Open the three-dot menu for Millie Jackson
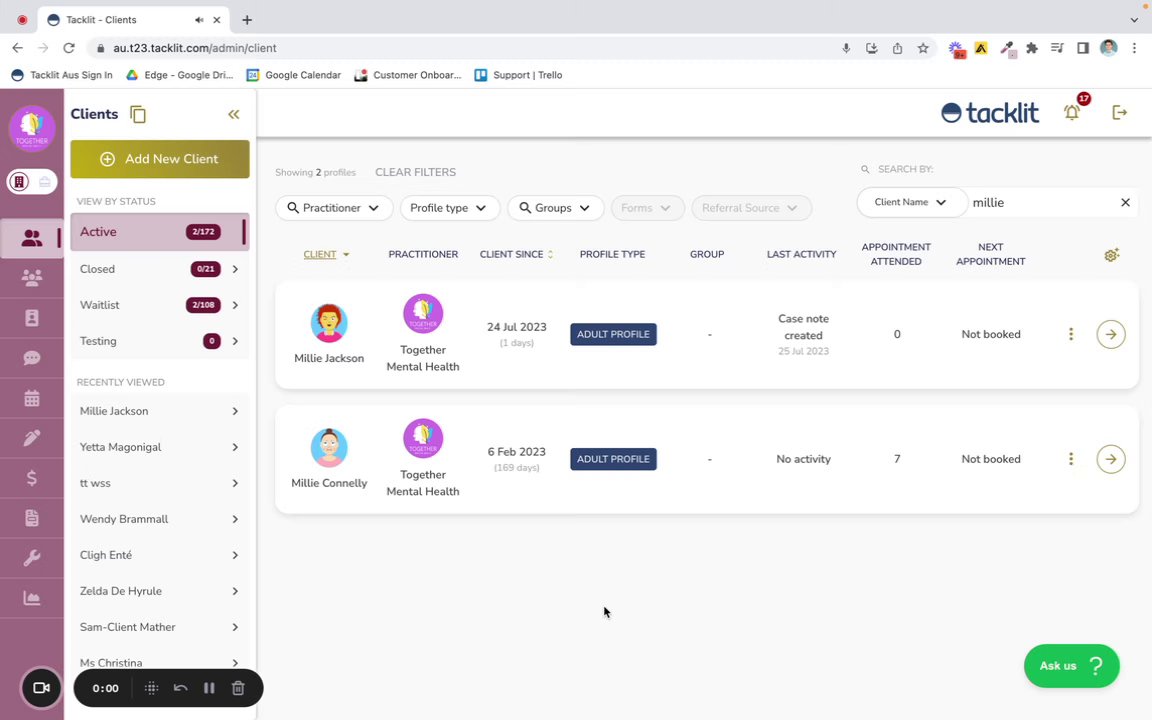Image resolution: width=1152 pixels, height=720 pixels. click(x=1071, y=334)
